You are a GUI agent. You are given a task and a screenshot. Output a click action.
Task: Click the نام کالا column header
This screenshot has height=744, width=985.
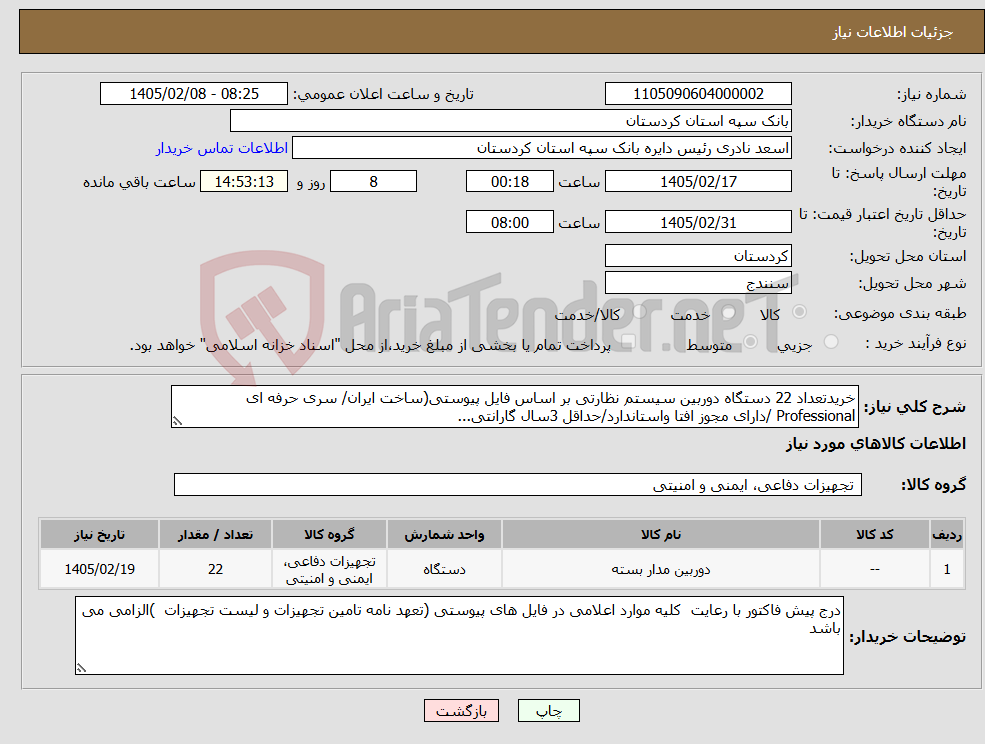click(x=661, y=534)
